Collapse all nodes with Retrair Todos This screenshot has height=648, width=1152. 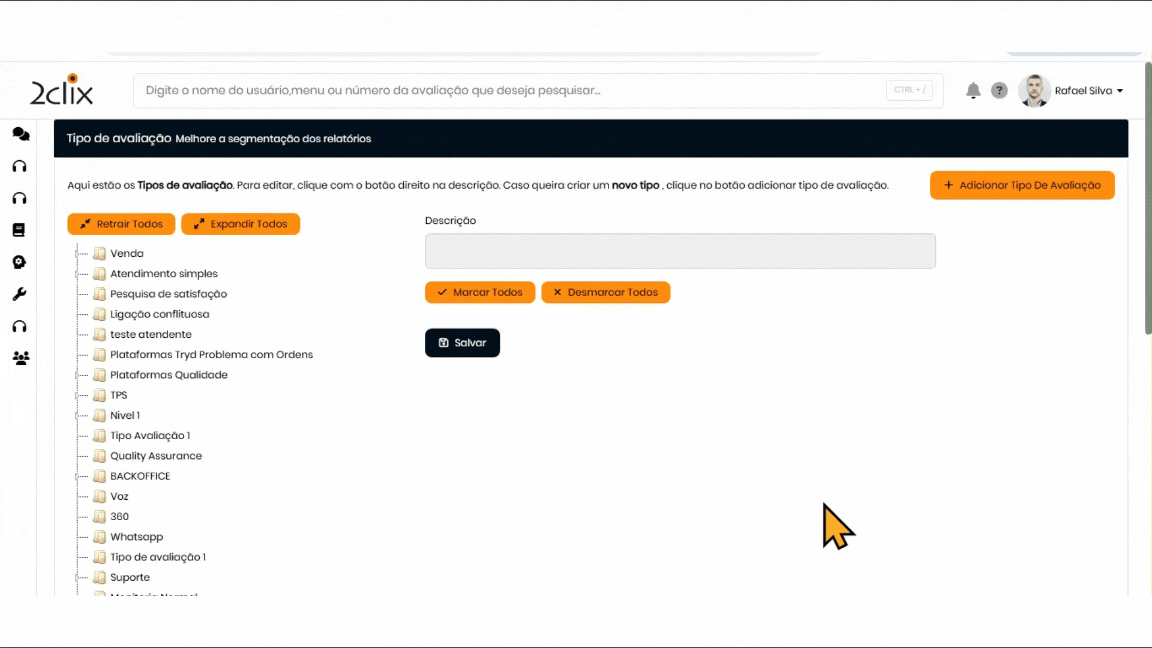pyautogui.click(x=121, y=224)
